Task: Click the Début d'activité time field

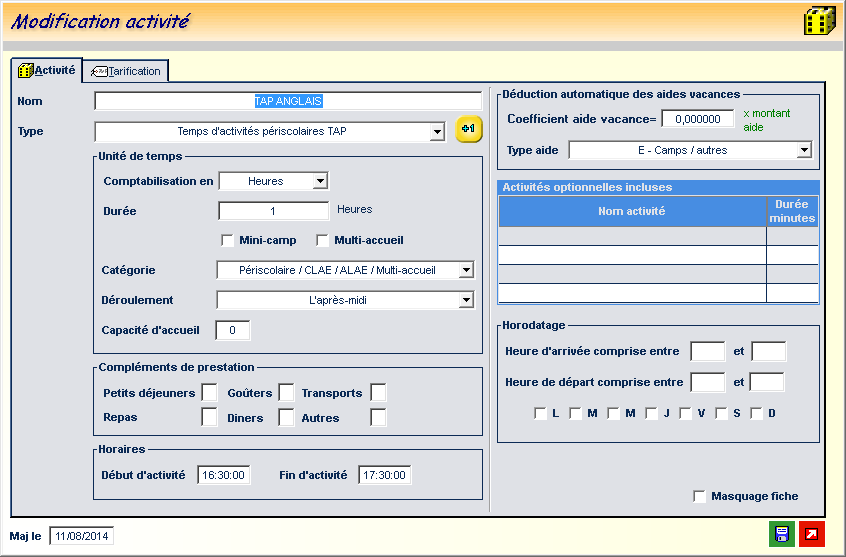Action: coord(224,475)
